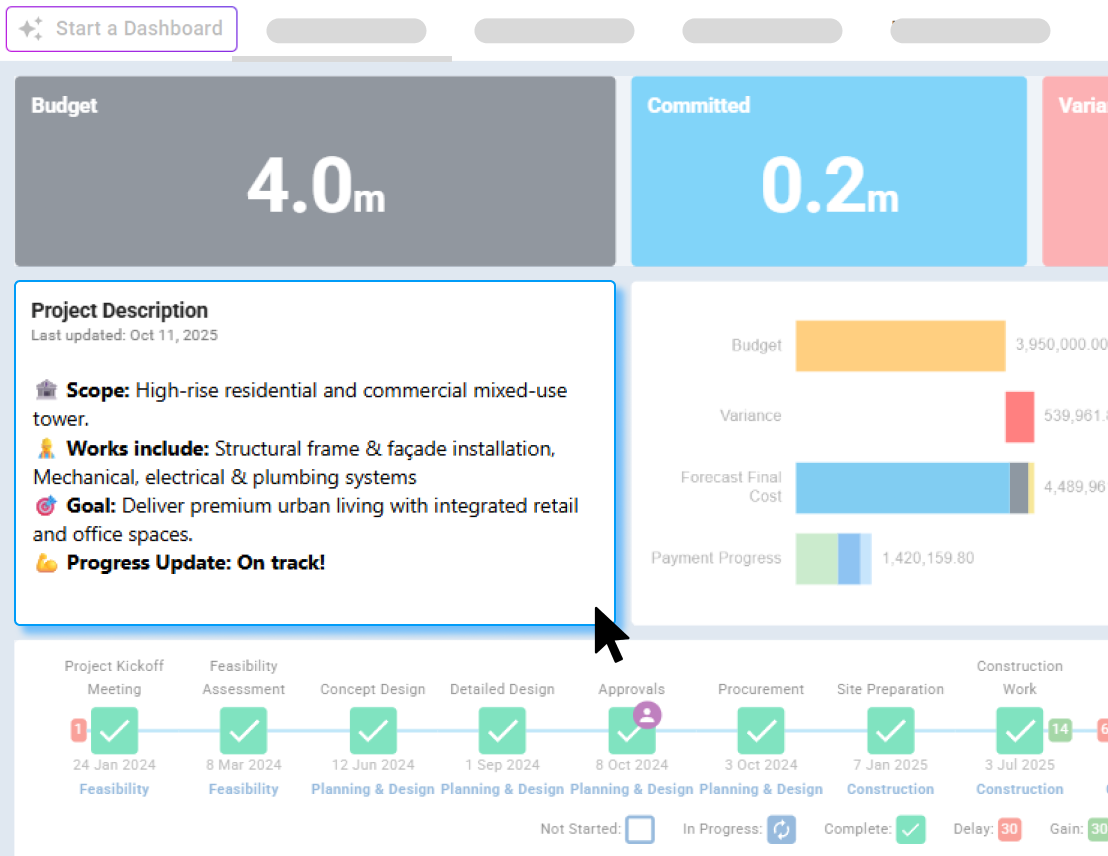Toggle the Not Started checkbox in the legend
This screenshot has width=1108, height=856.
point(640,829)
